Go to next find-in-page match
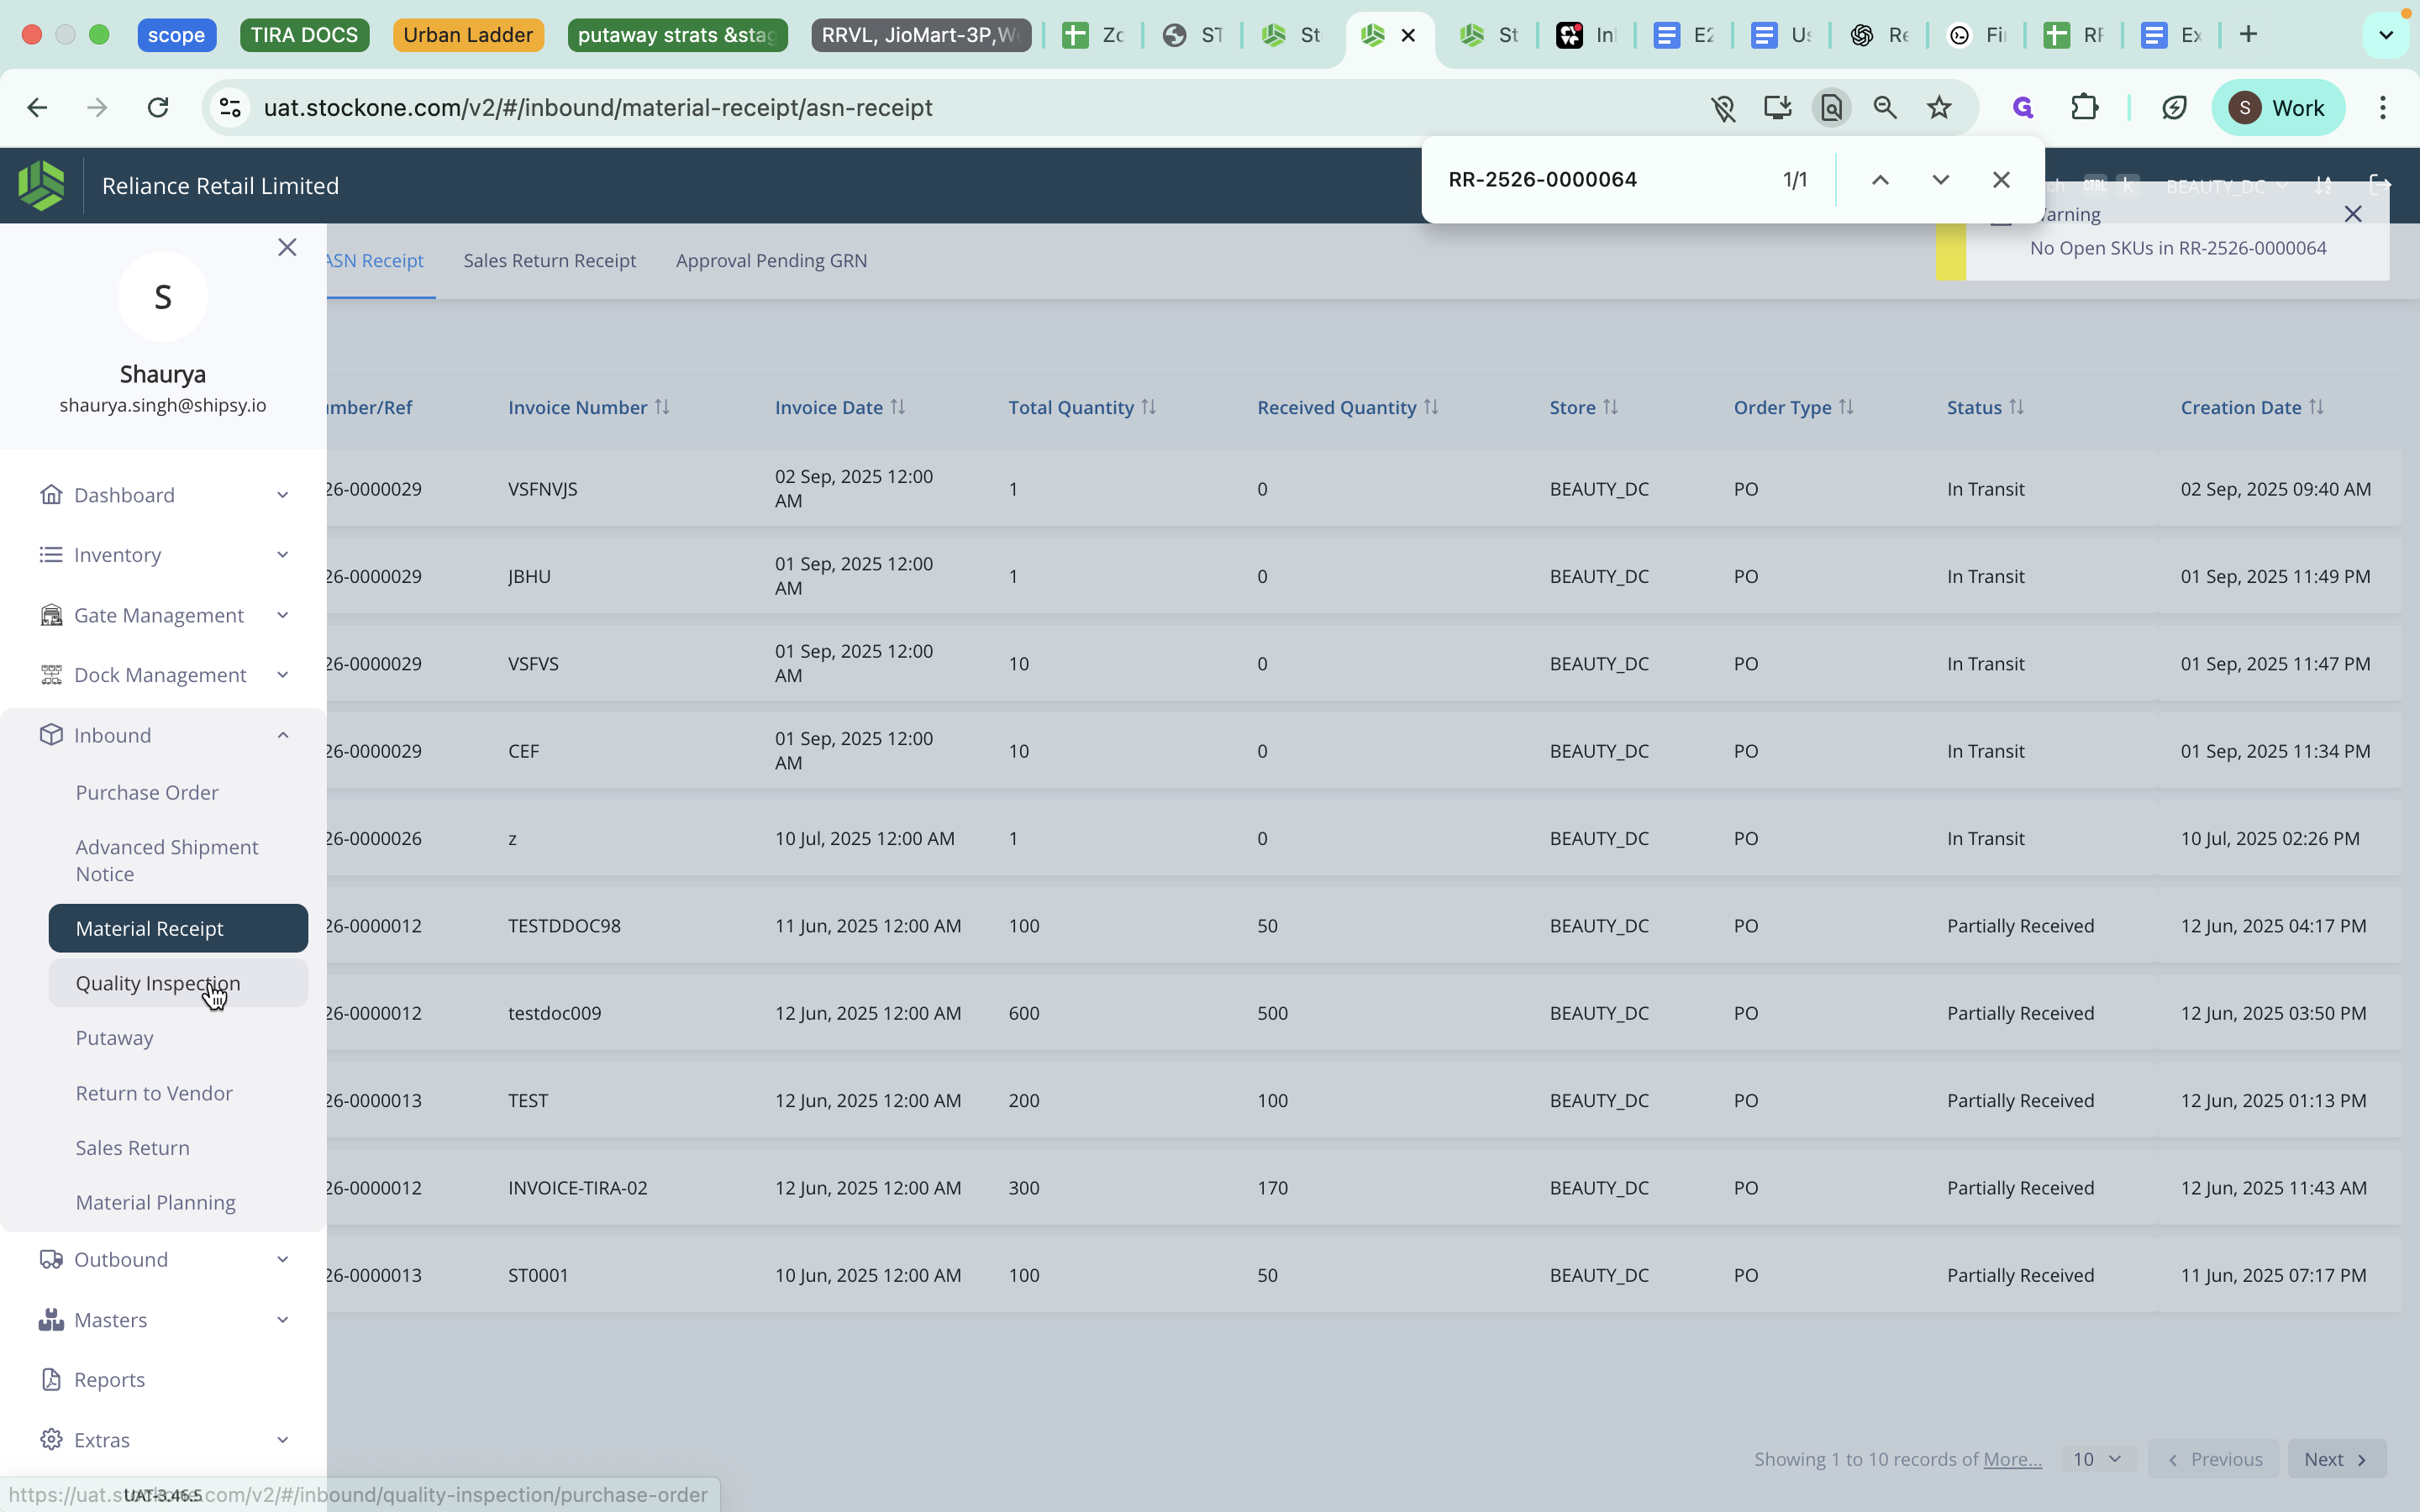Image resolution: width=2420 pixels, height=1512 pixels. pyautogui.click(x=1940, y=180)
